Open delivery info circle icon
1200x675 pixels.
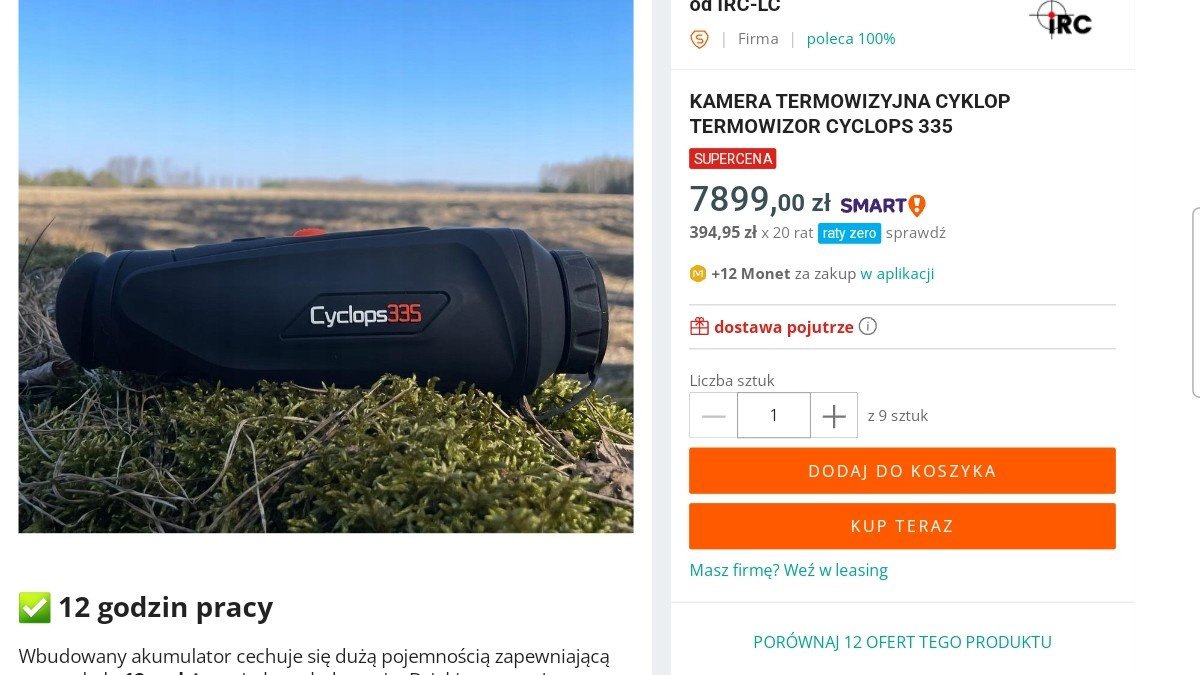[868, 326]
